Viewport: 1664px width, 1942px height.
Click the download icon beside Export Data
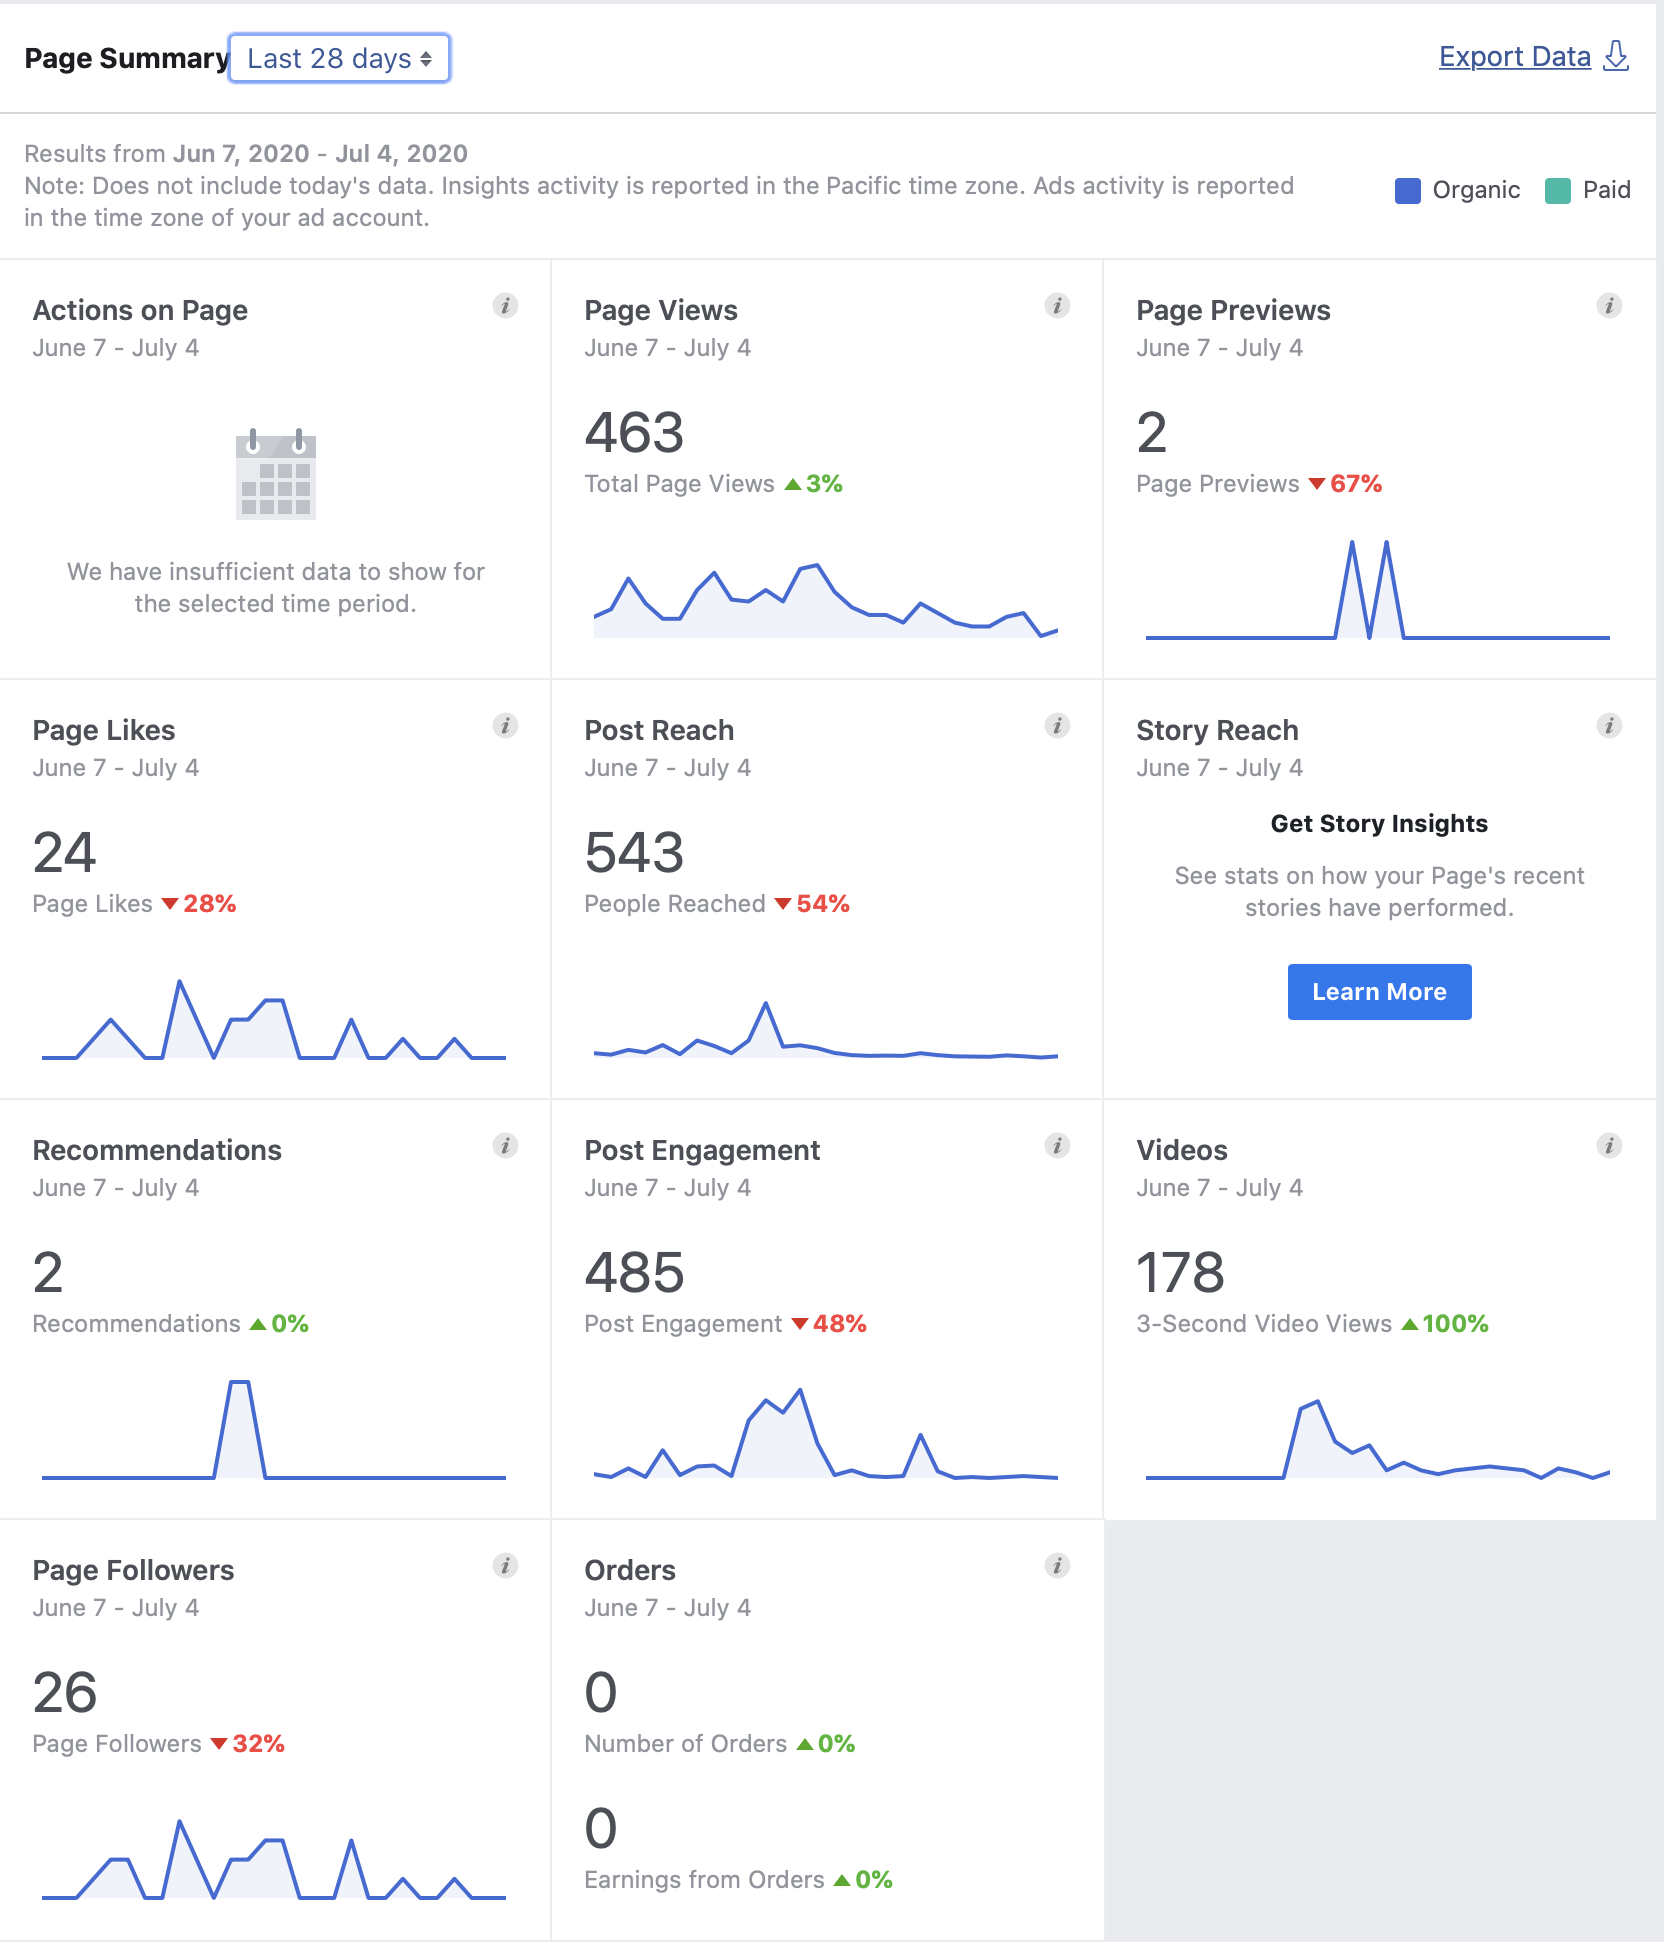1616,57
